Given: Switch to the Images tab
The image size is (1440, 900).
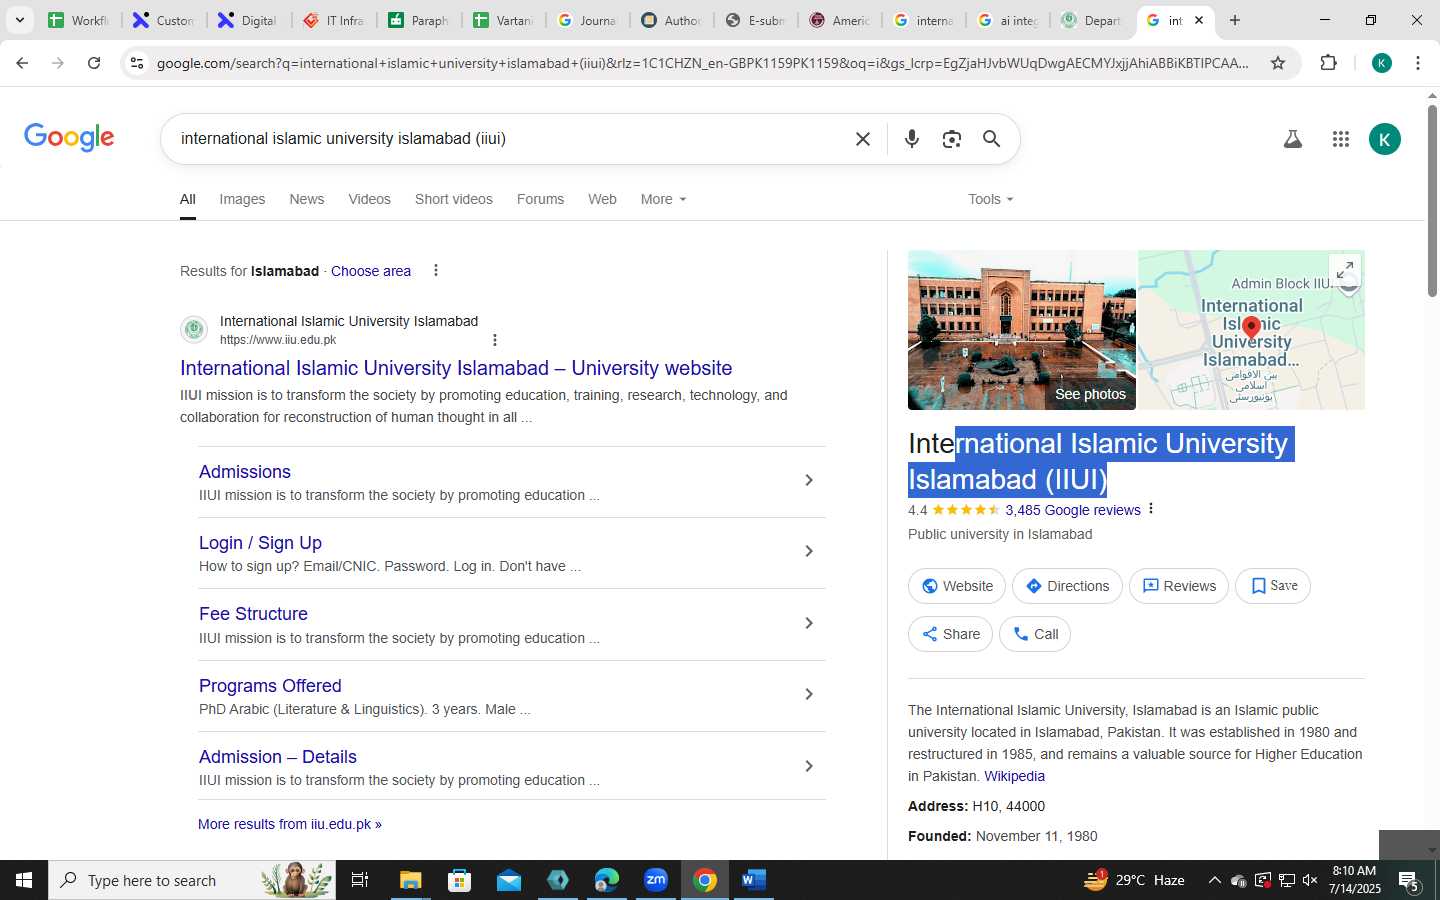Looking at the screenshot, I should tap(242, 199).
